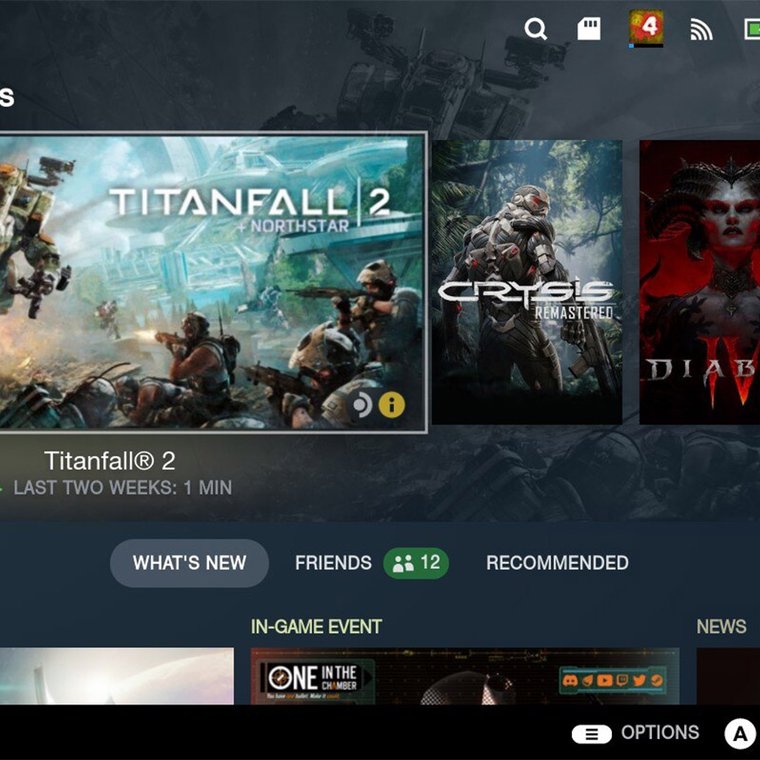Select the Titanfall 2 Northstar game cover

212,282
